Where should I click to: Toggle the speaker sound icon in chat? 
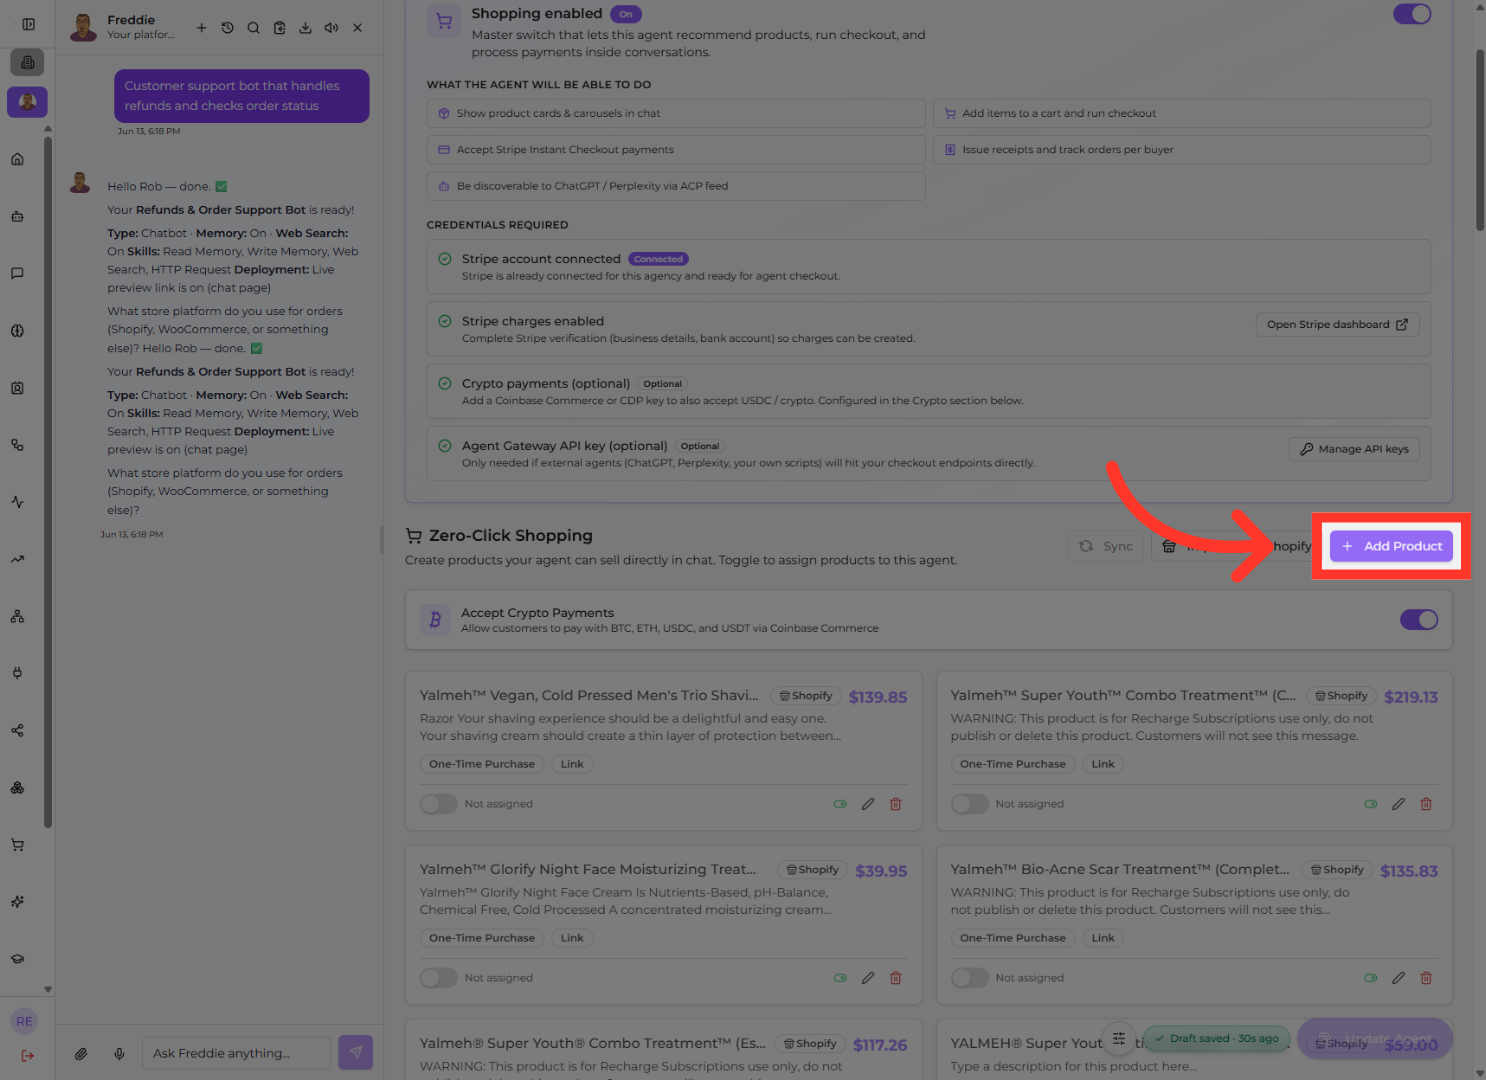pos(331,28)
